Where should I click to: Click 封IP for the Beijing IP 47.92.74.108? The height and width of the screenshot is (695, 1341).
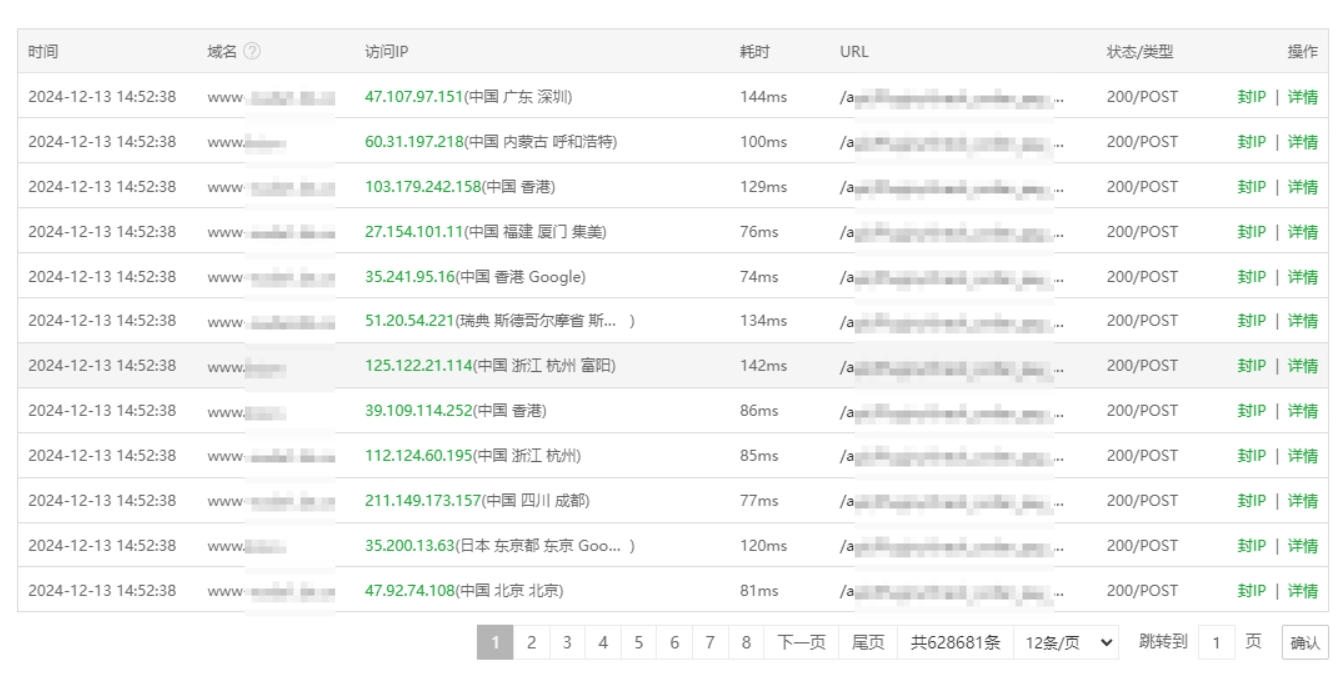coord(1251,590)
